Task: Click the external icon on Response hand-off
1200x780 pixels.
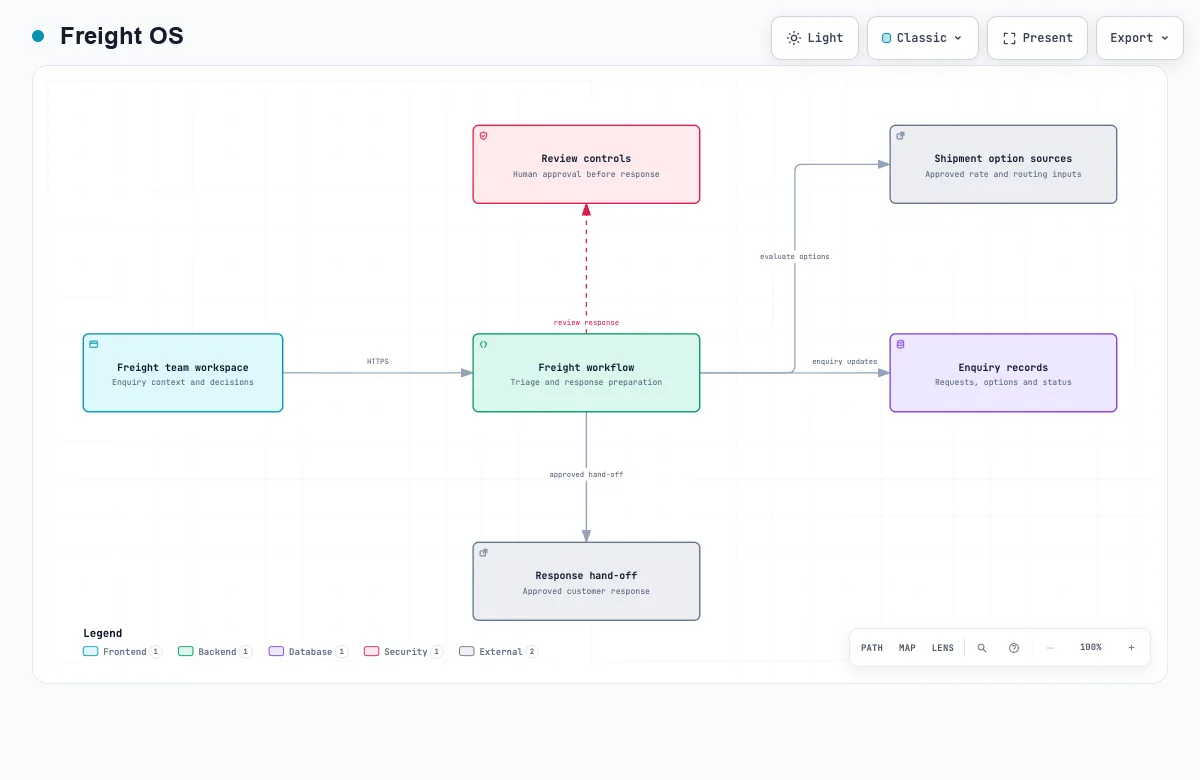Action: click(484, 553)
